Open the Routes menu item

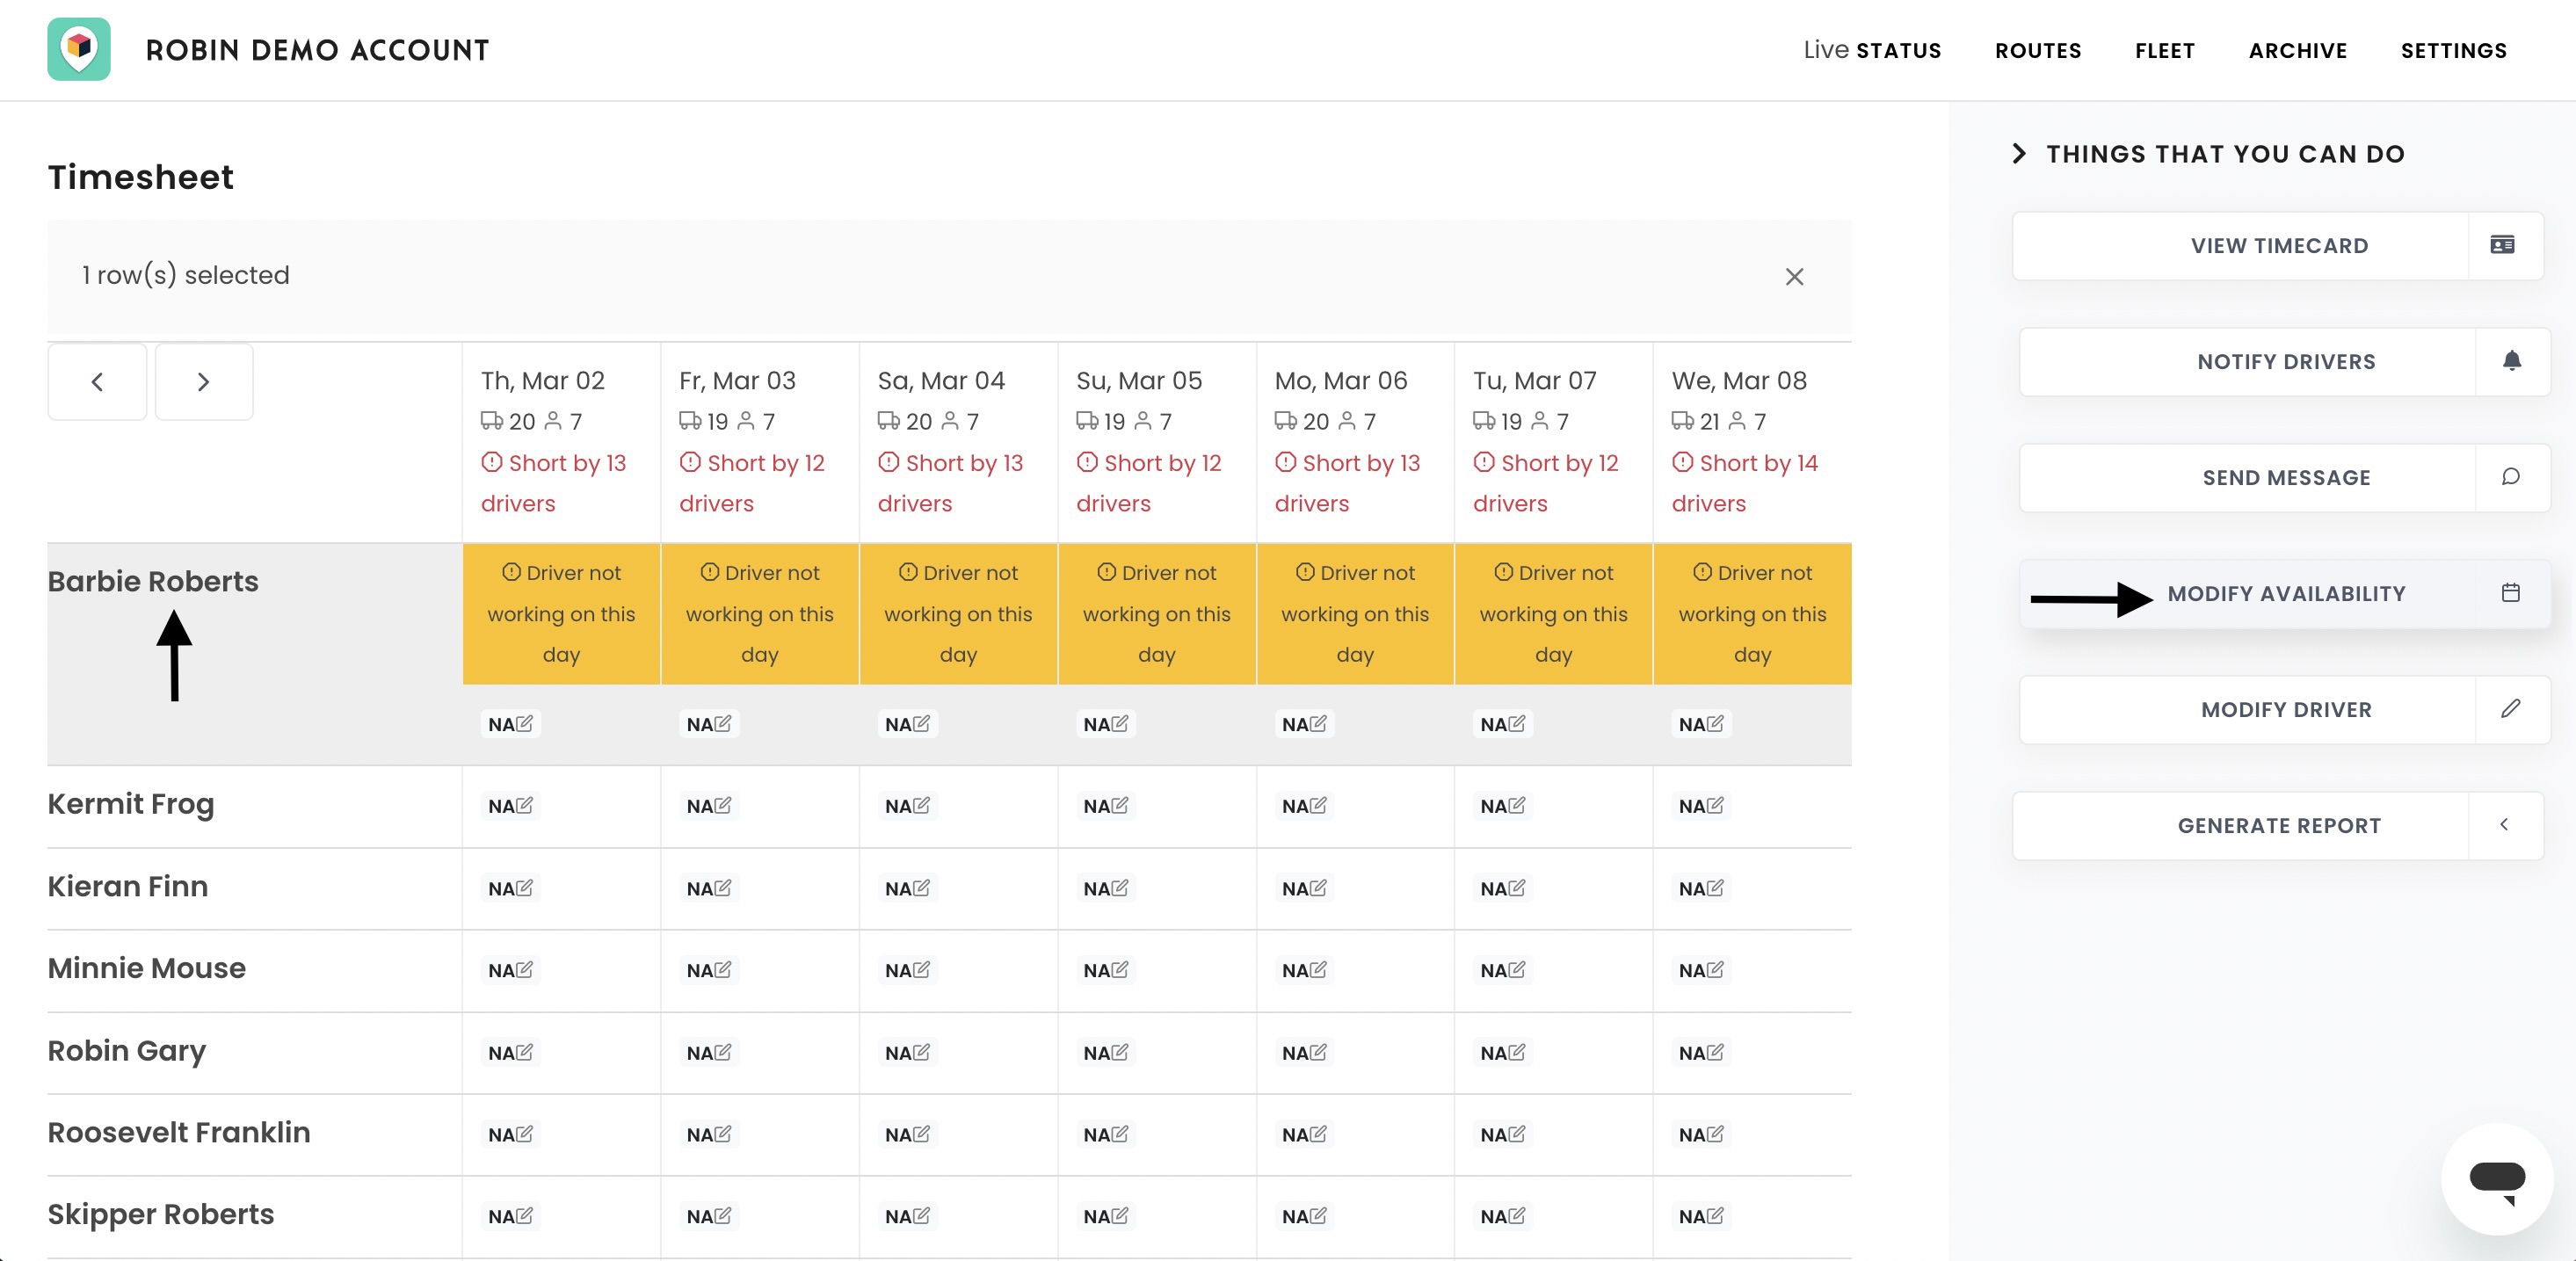(2038, 50)
